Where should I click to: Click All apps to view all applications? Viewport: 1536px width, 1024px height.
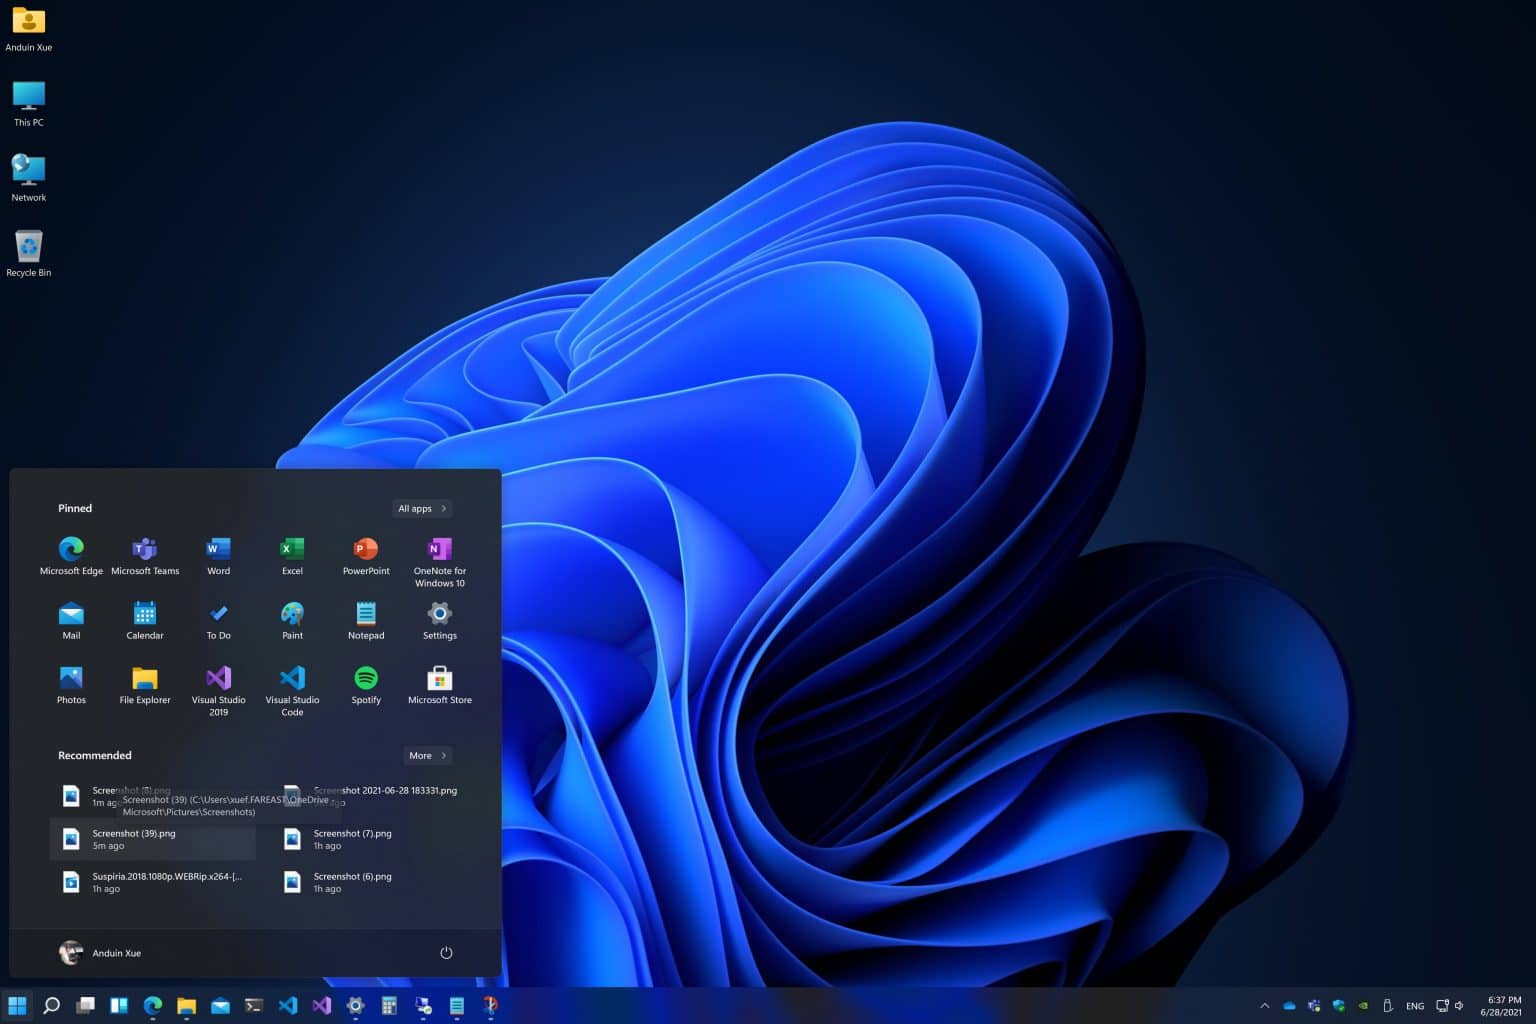[420, 508]
